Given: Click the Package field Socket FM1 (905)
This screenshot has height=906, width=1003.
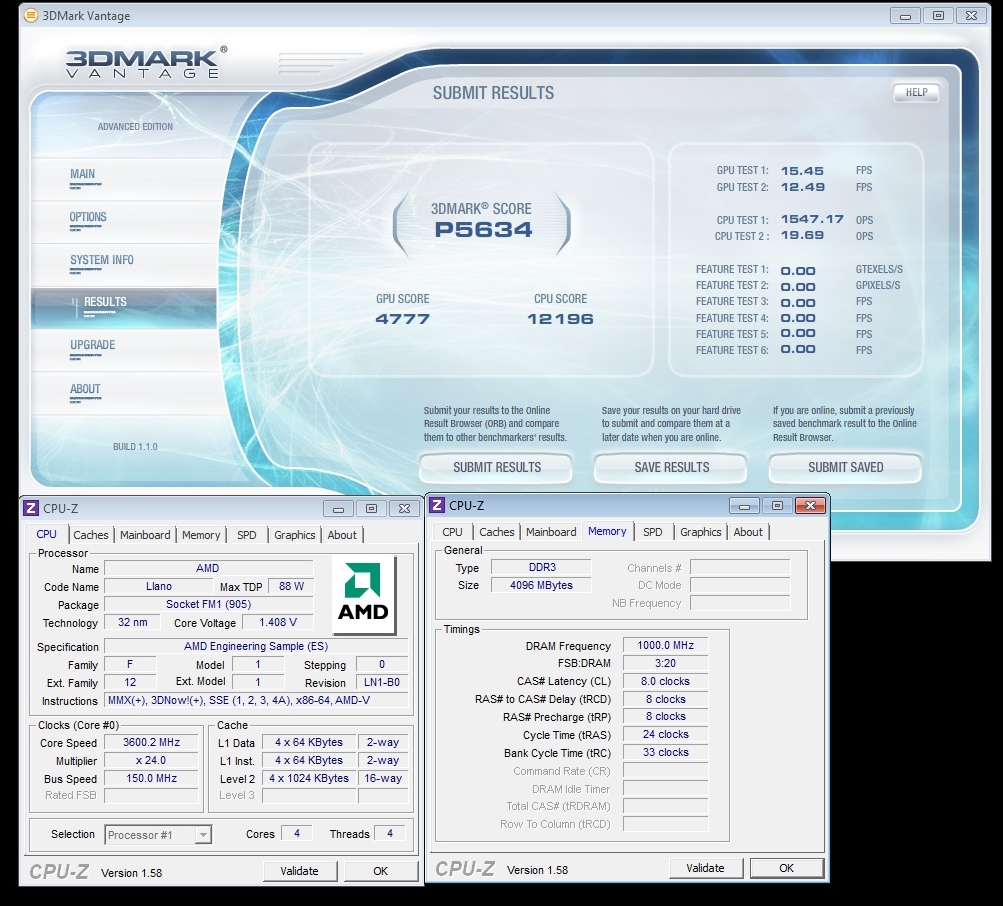Looking at the screenshot, I should pyautogui.click(x=209, y=604).
